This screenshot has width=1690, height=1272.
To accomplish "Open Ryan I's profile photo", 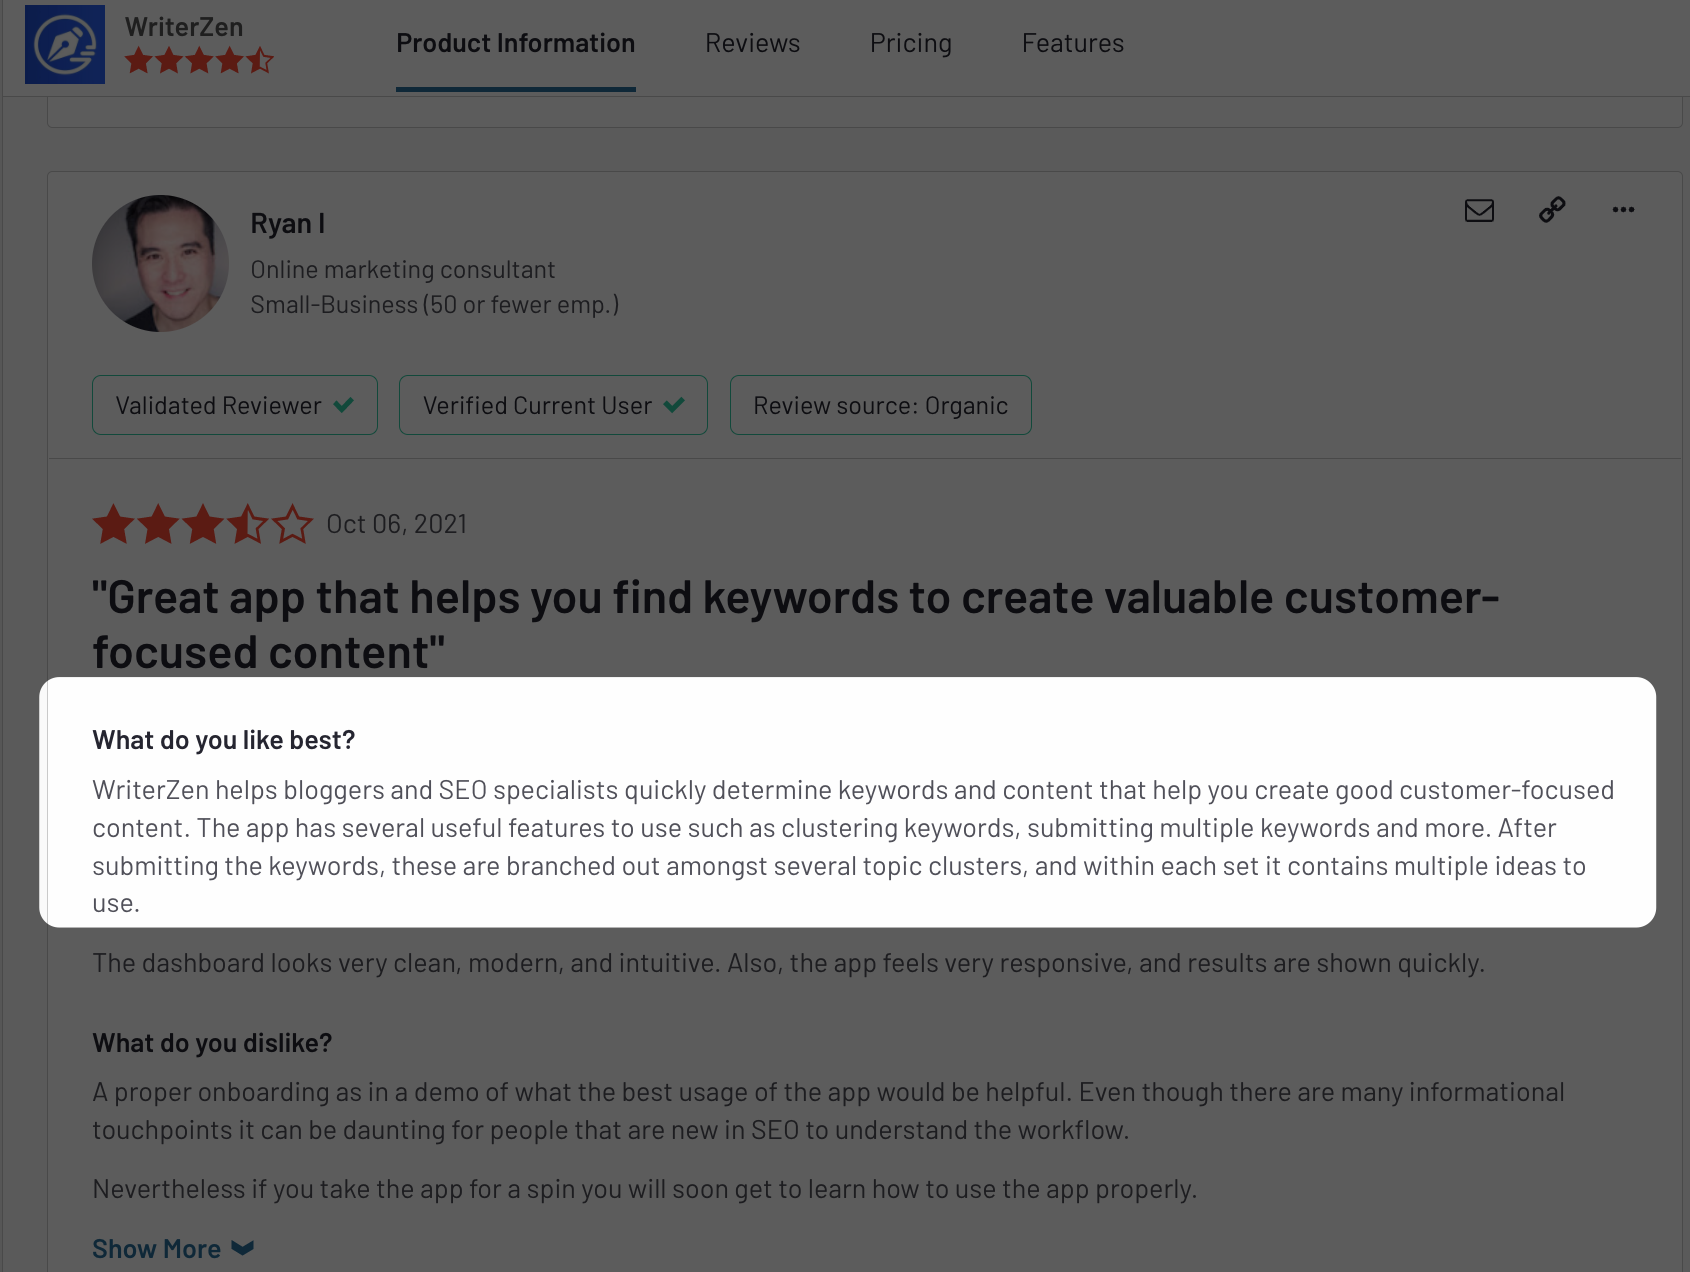I will click(160, 264).
